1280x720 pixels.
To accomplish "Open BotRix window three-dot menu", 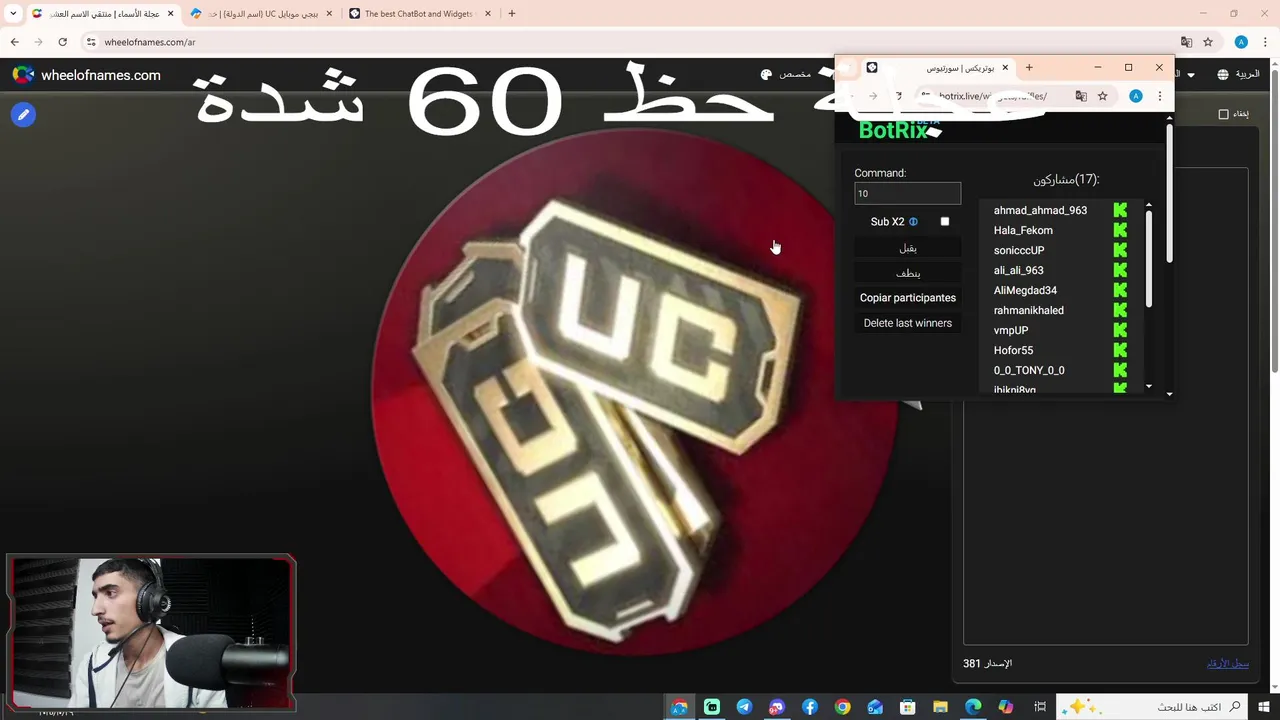I will click(1159, 96).
